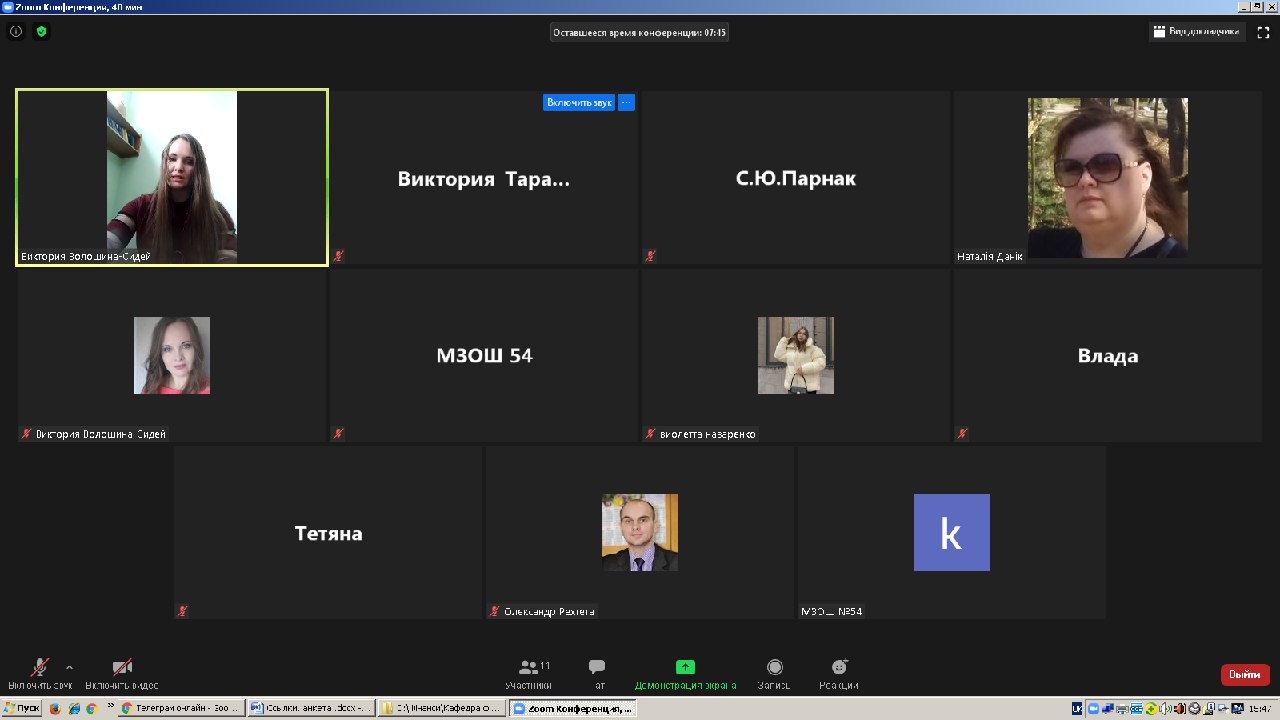Select Наталія Данік video tile
Image resolution: width=1280 pixels, height=720 pixels.
point(1107,178)
